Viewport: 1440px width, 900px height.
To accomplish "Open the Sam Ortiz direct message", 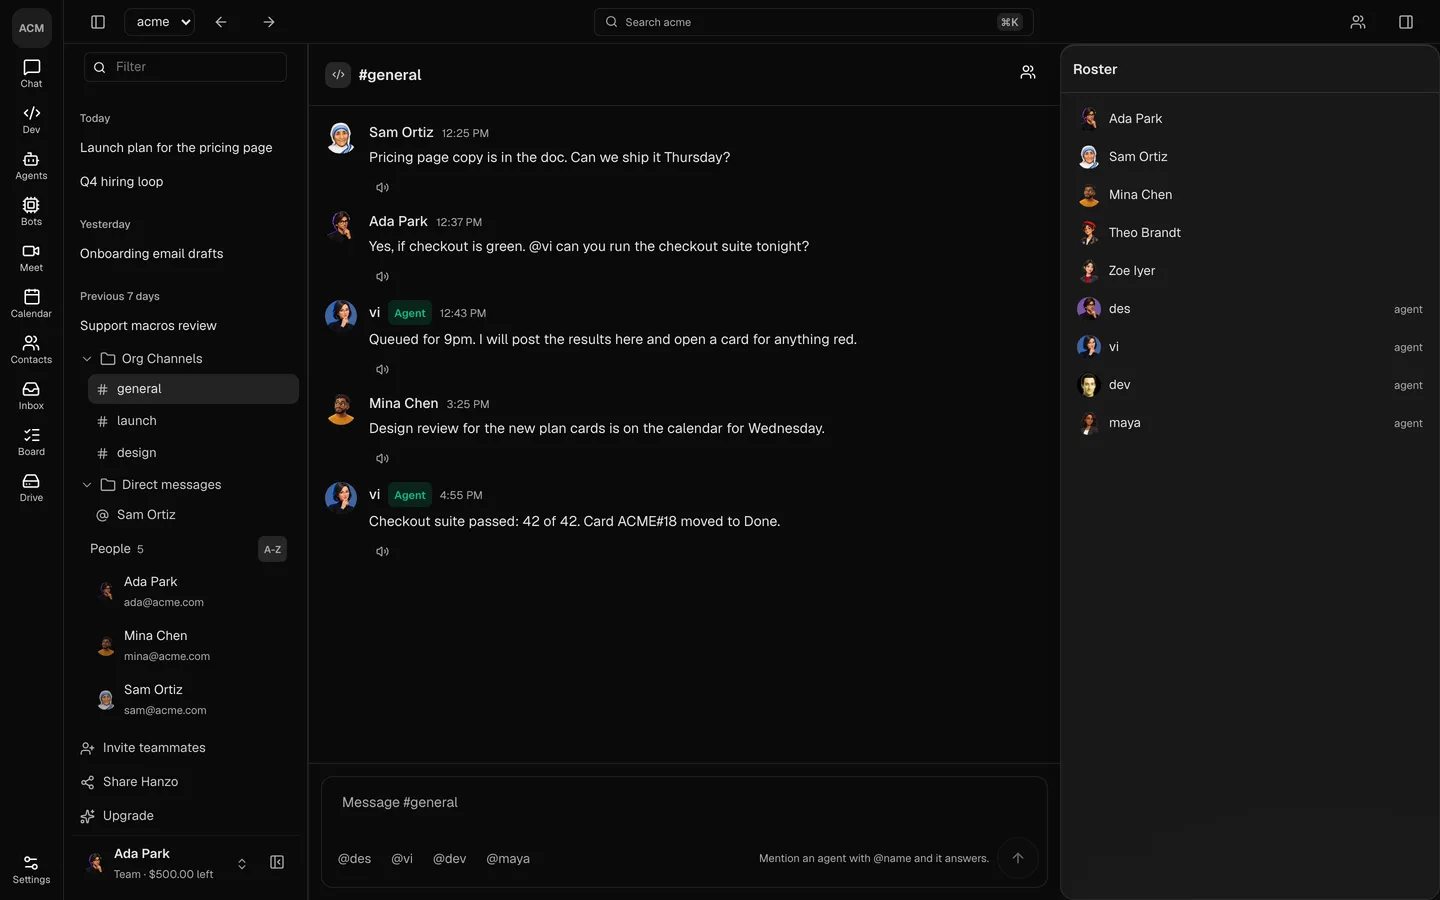I will 193,515.
